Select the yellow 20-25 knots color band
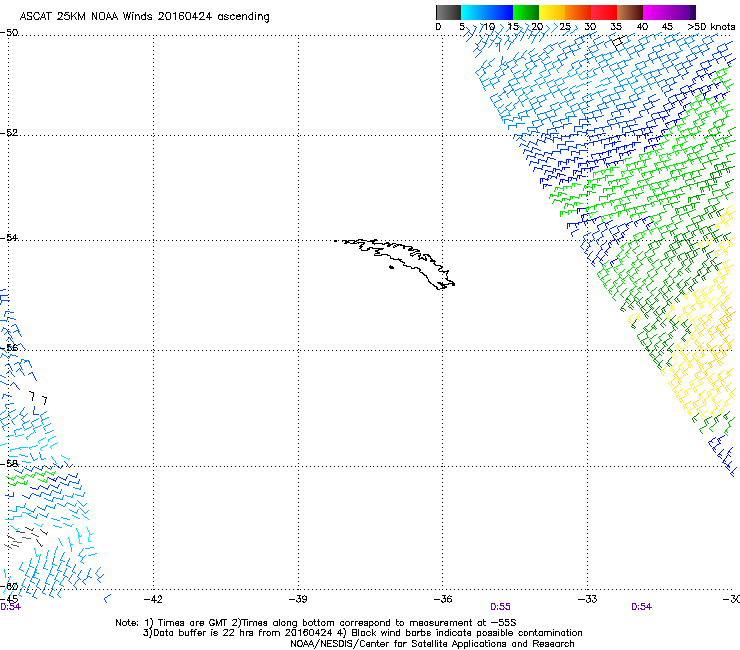 [x=552, y=12]
